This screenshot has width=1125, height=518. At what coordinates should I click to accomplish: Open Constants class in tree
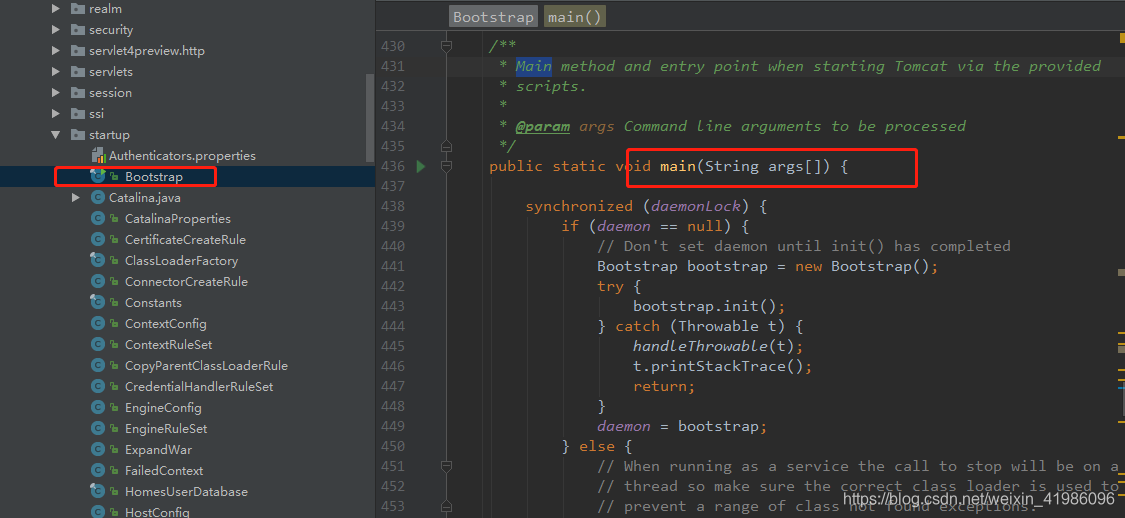tap(154, 303)
